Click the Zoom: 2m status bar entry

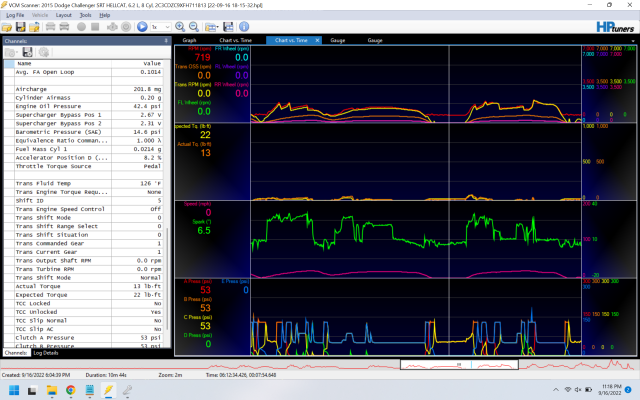pyautogui.click(x=170, y=375)
